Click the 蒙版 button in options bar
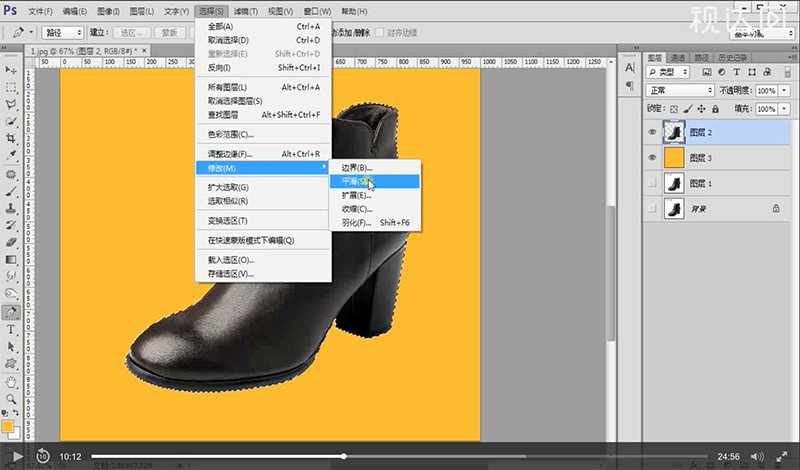This screenshot has height=470, width=800. (x=169, y=33)
